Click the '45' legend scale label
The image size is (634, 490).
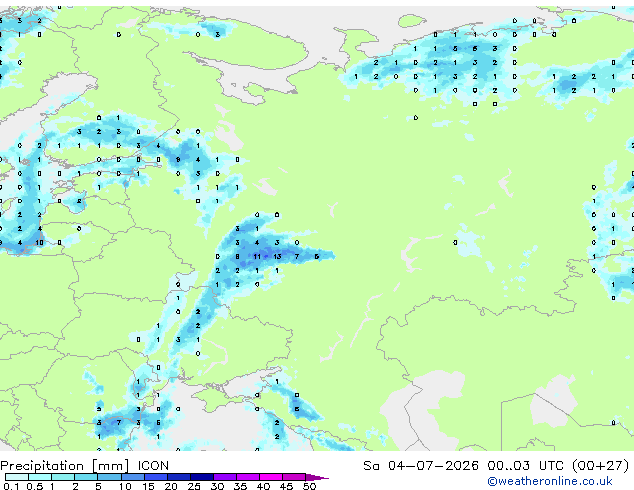(286, 486)
